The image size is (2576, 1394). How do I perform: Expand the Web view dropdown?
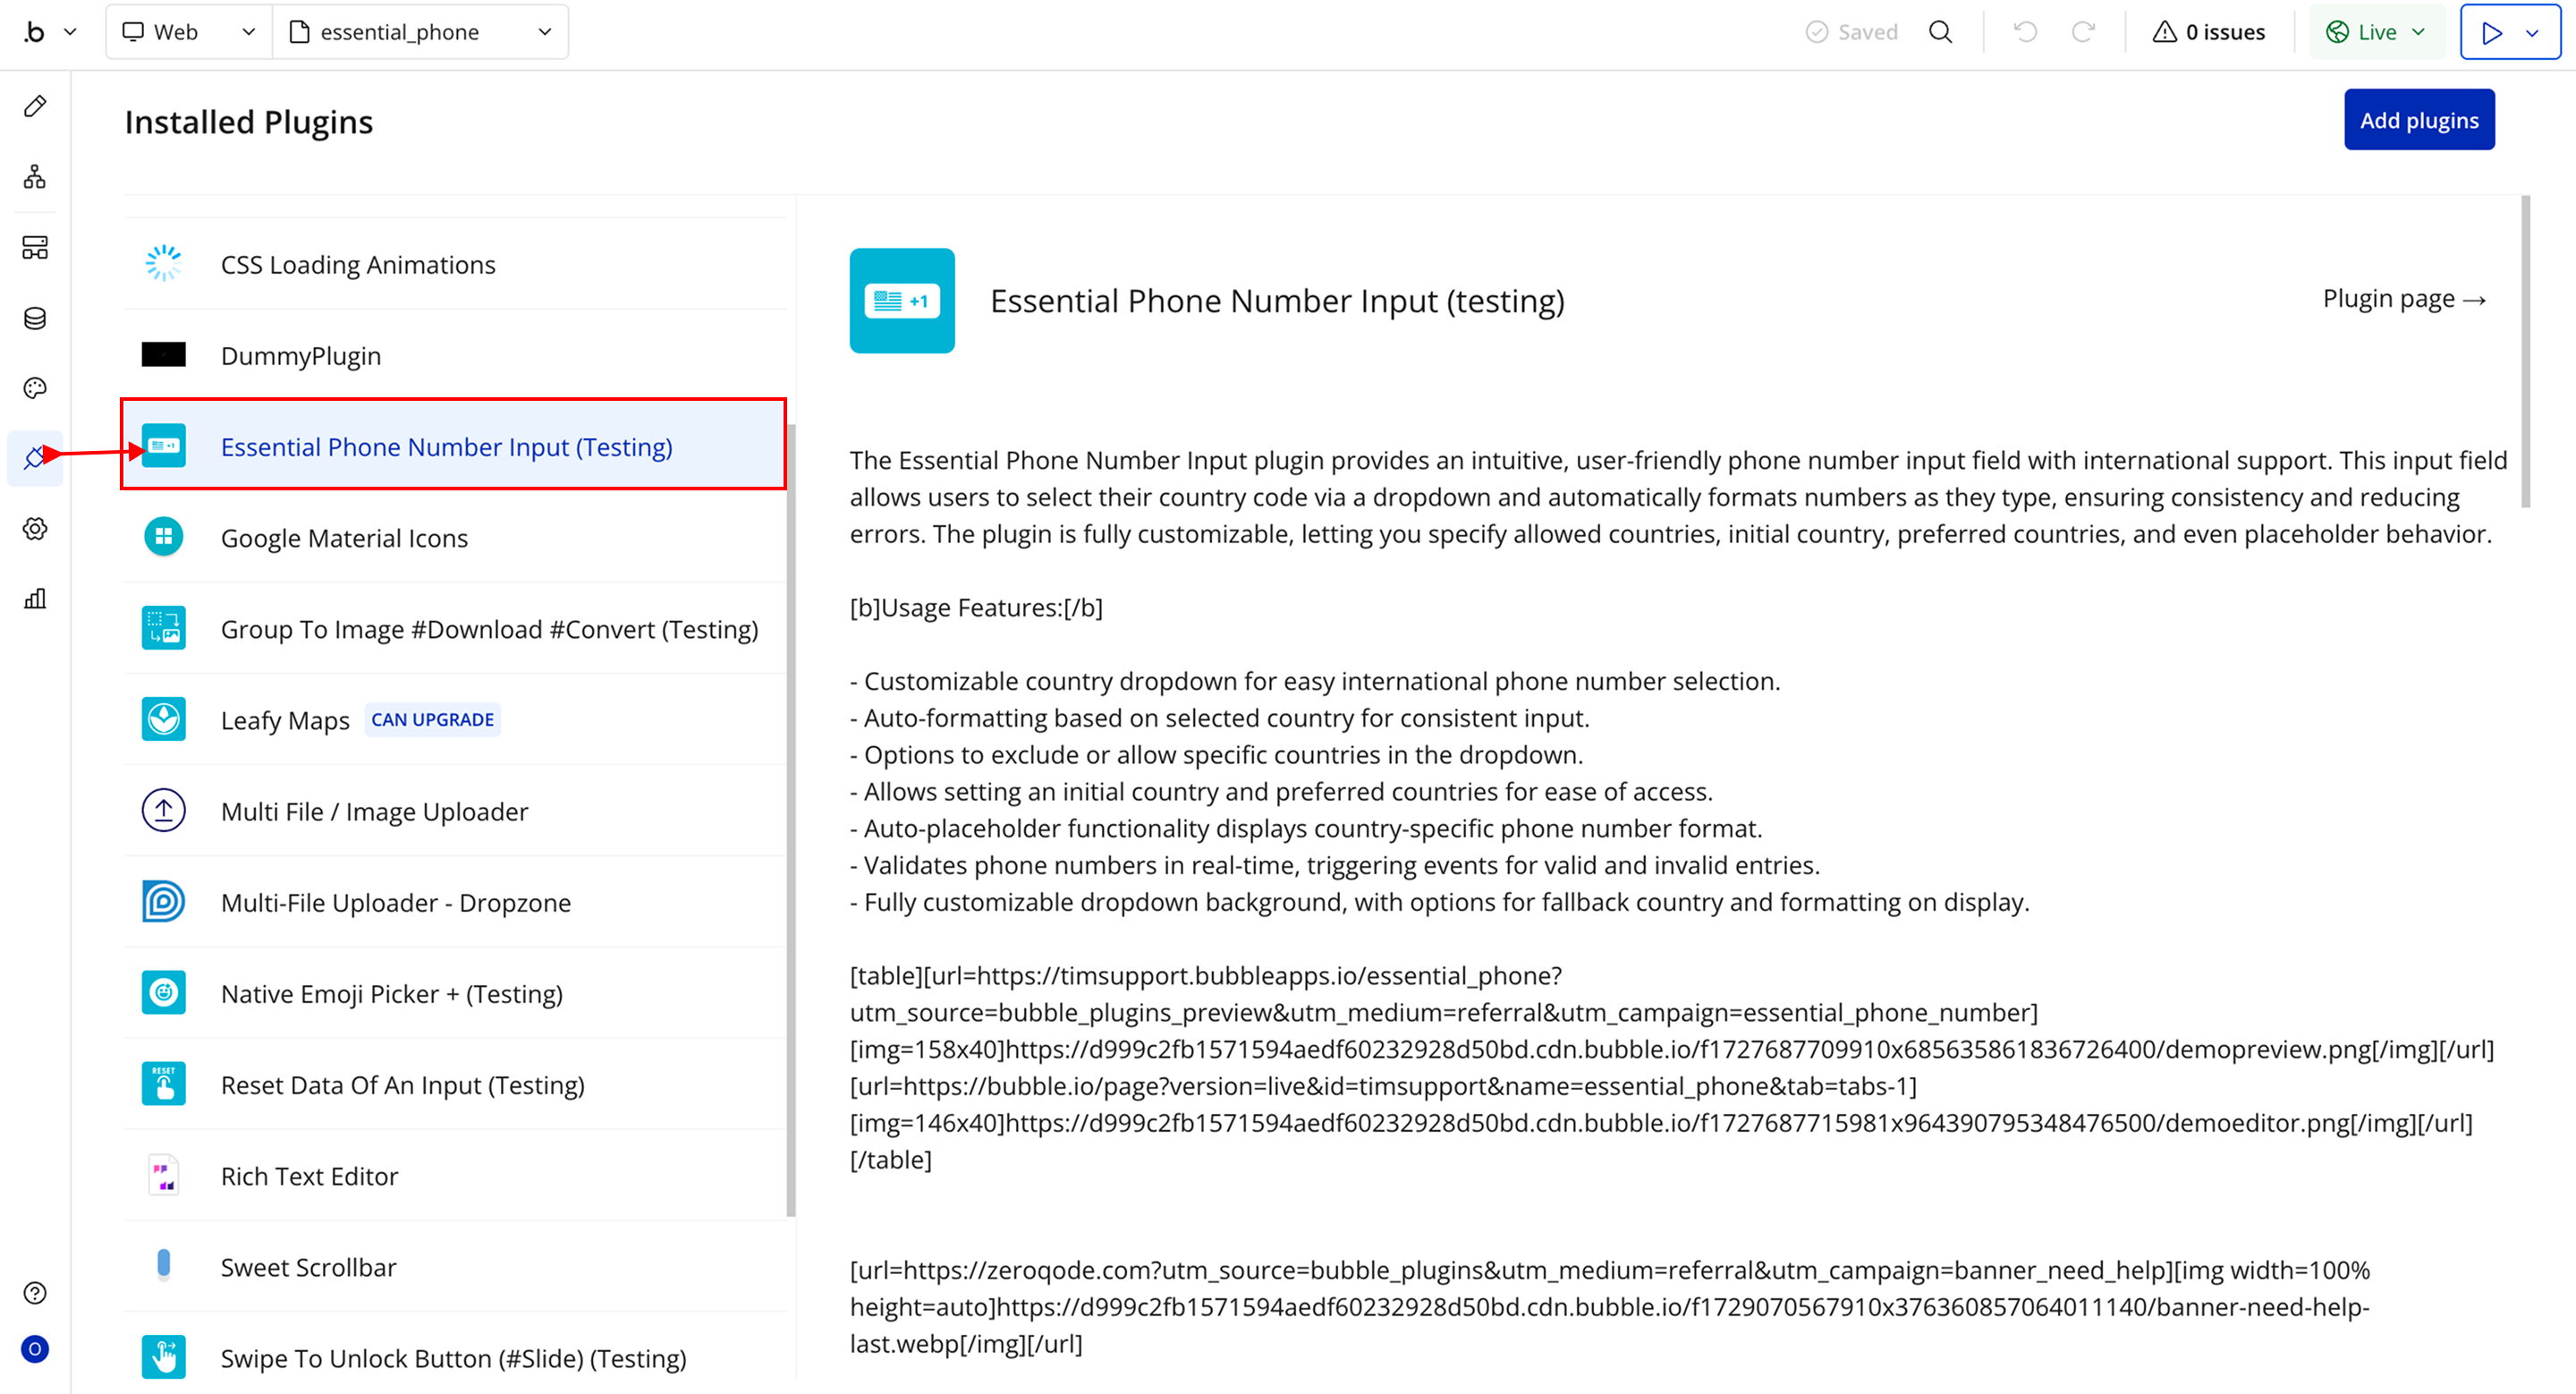coord(189,32)
